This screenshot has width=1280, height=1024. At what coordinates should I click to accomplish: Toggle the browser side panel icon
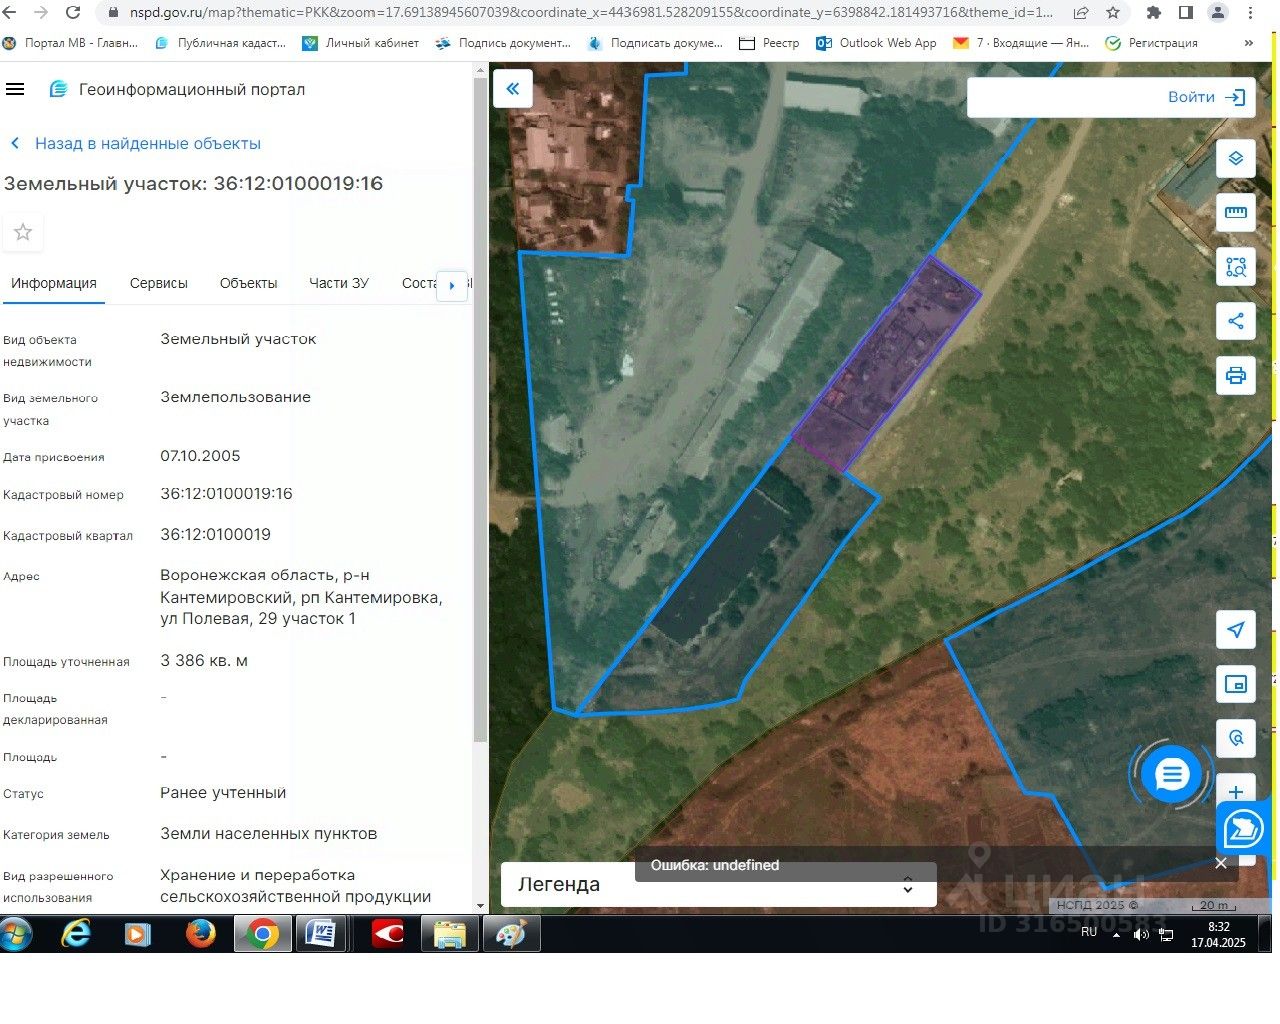1186,13
